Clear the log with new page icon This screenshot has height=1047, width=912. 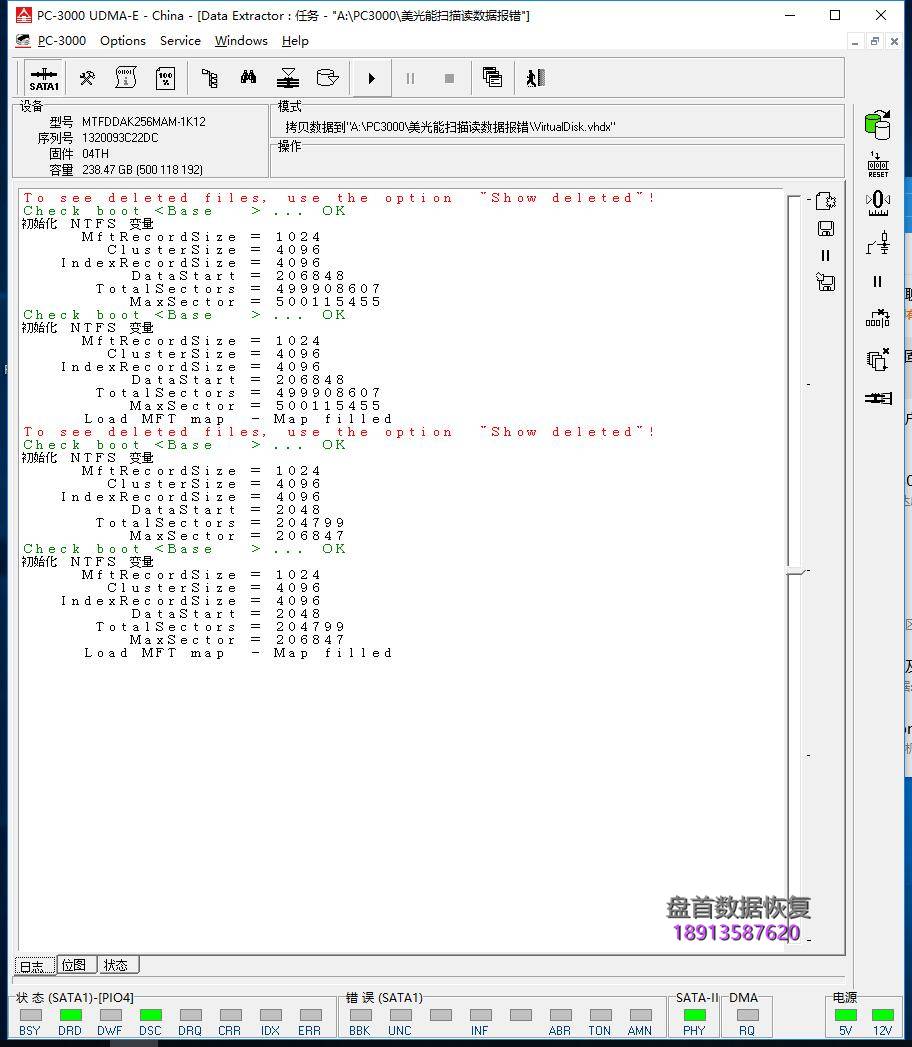(x=826, y=201)
